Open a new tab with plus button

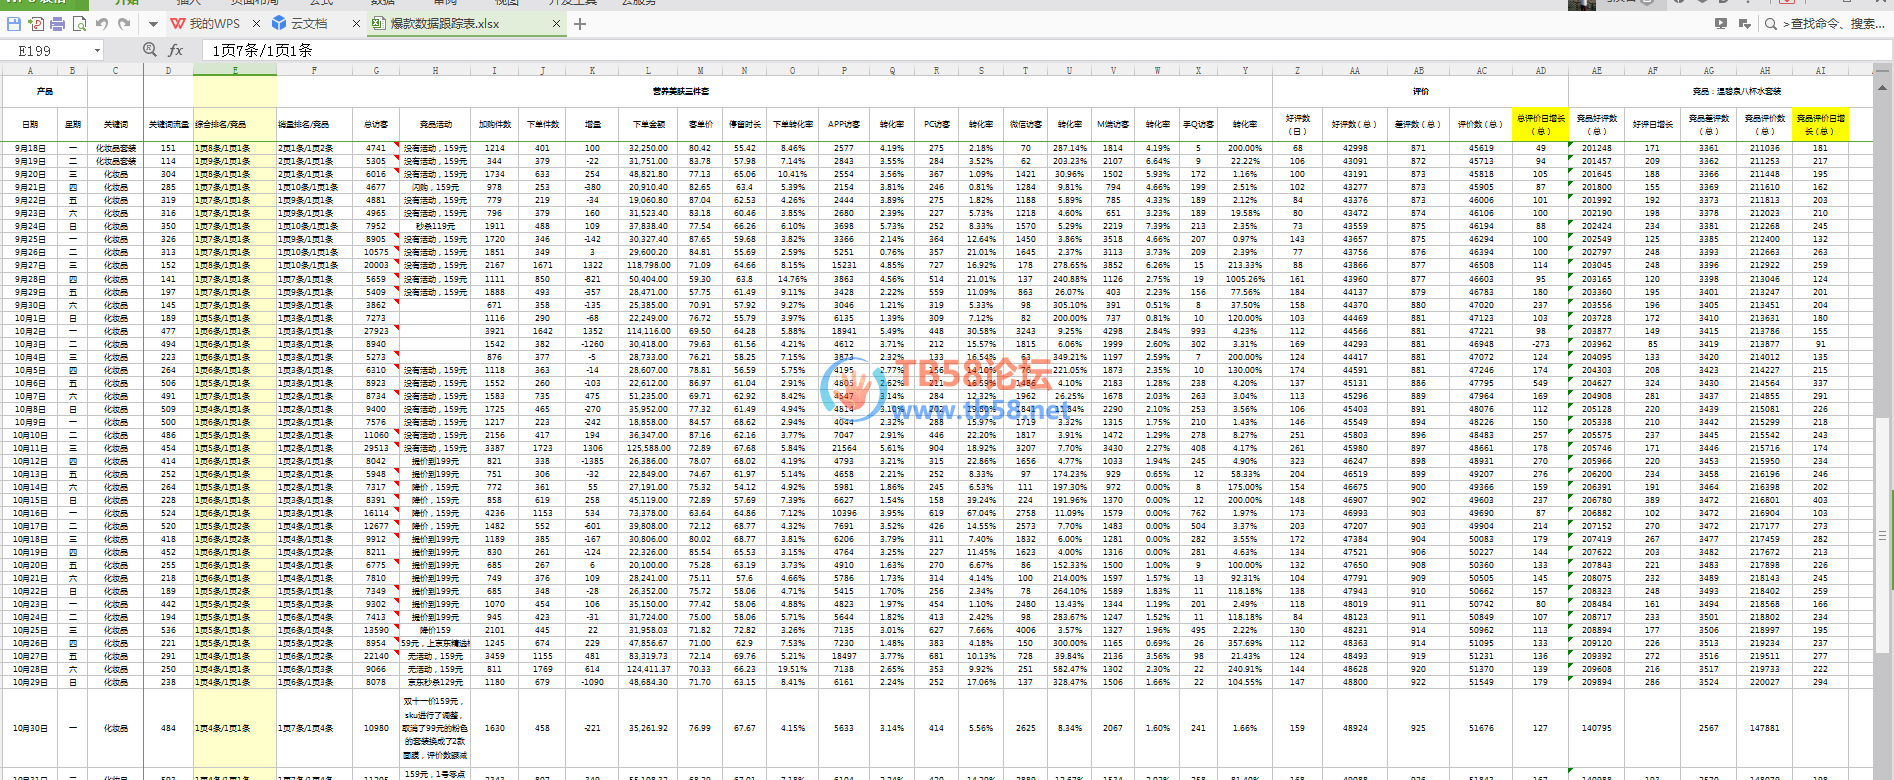[x=580, y=23]
